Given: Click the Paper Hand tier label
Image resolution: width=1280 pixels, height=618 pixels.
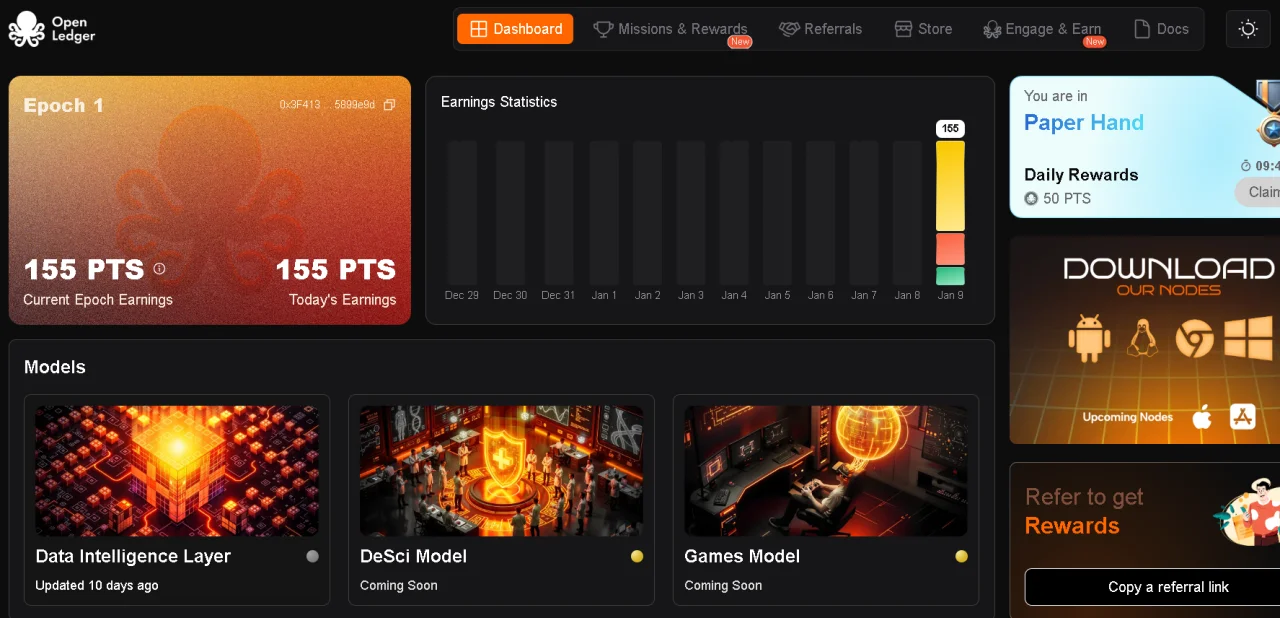Looking at the screenshot, I should pyautogui.click(x=1084, y=123).
